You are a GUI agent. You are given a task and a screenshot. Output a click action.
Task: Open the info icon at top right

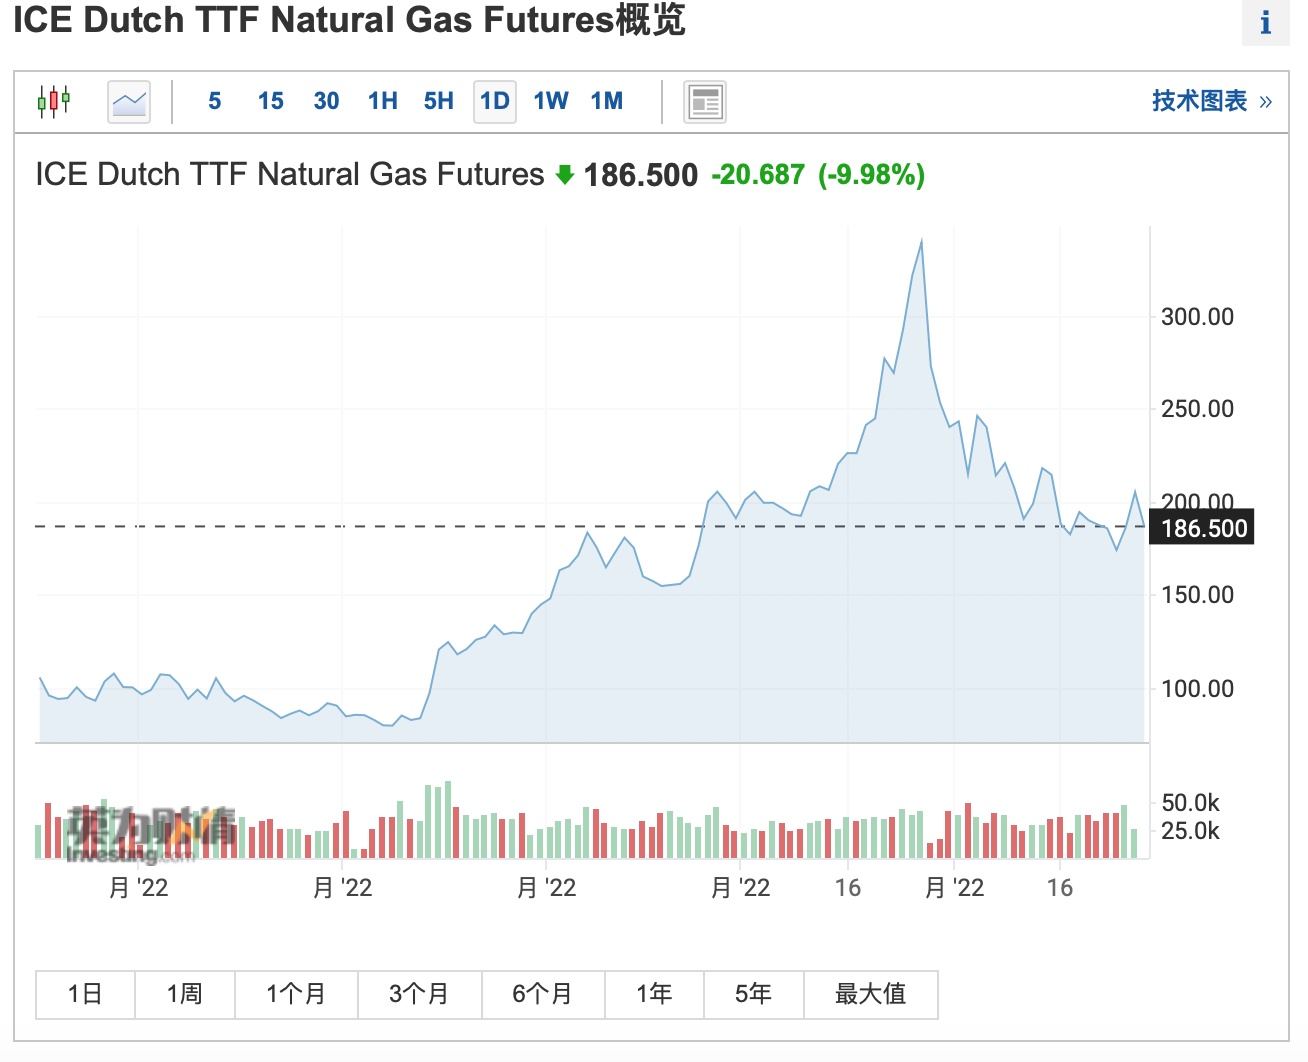tap(1265, 22)
